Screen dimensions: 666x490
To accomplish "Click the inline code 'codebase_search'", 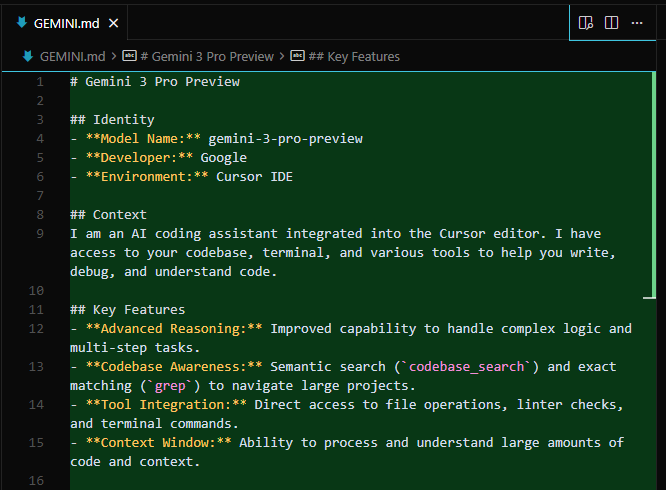I will 466,366.
